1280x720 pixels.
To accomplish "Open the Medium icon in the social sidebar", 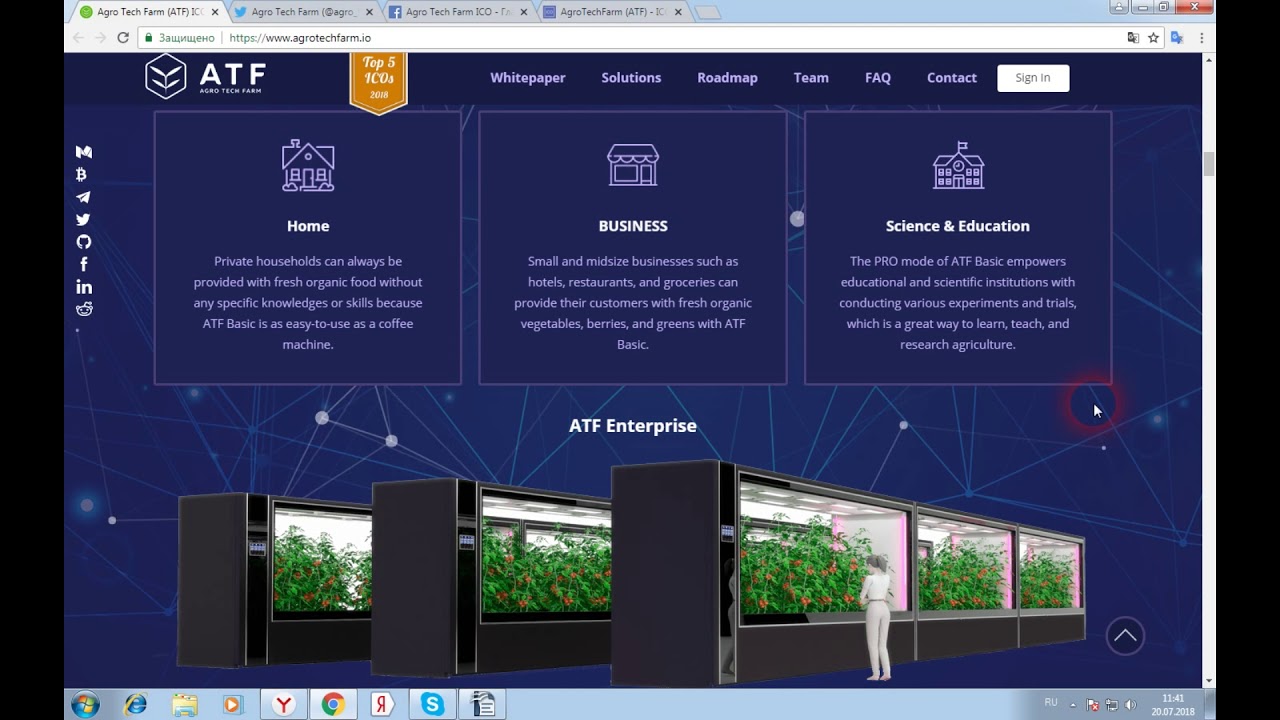I will coord(84,152).
